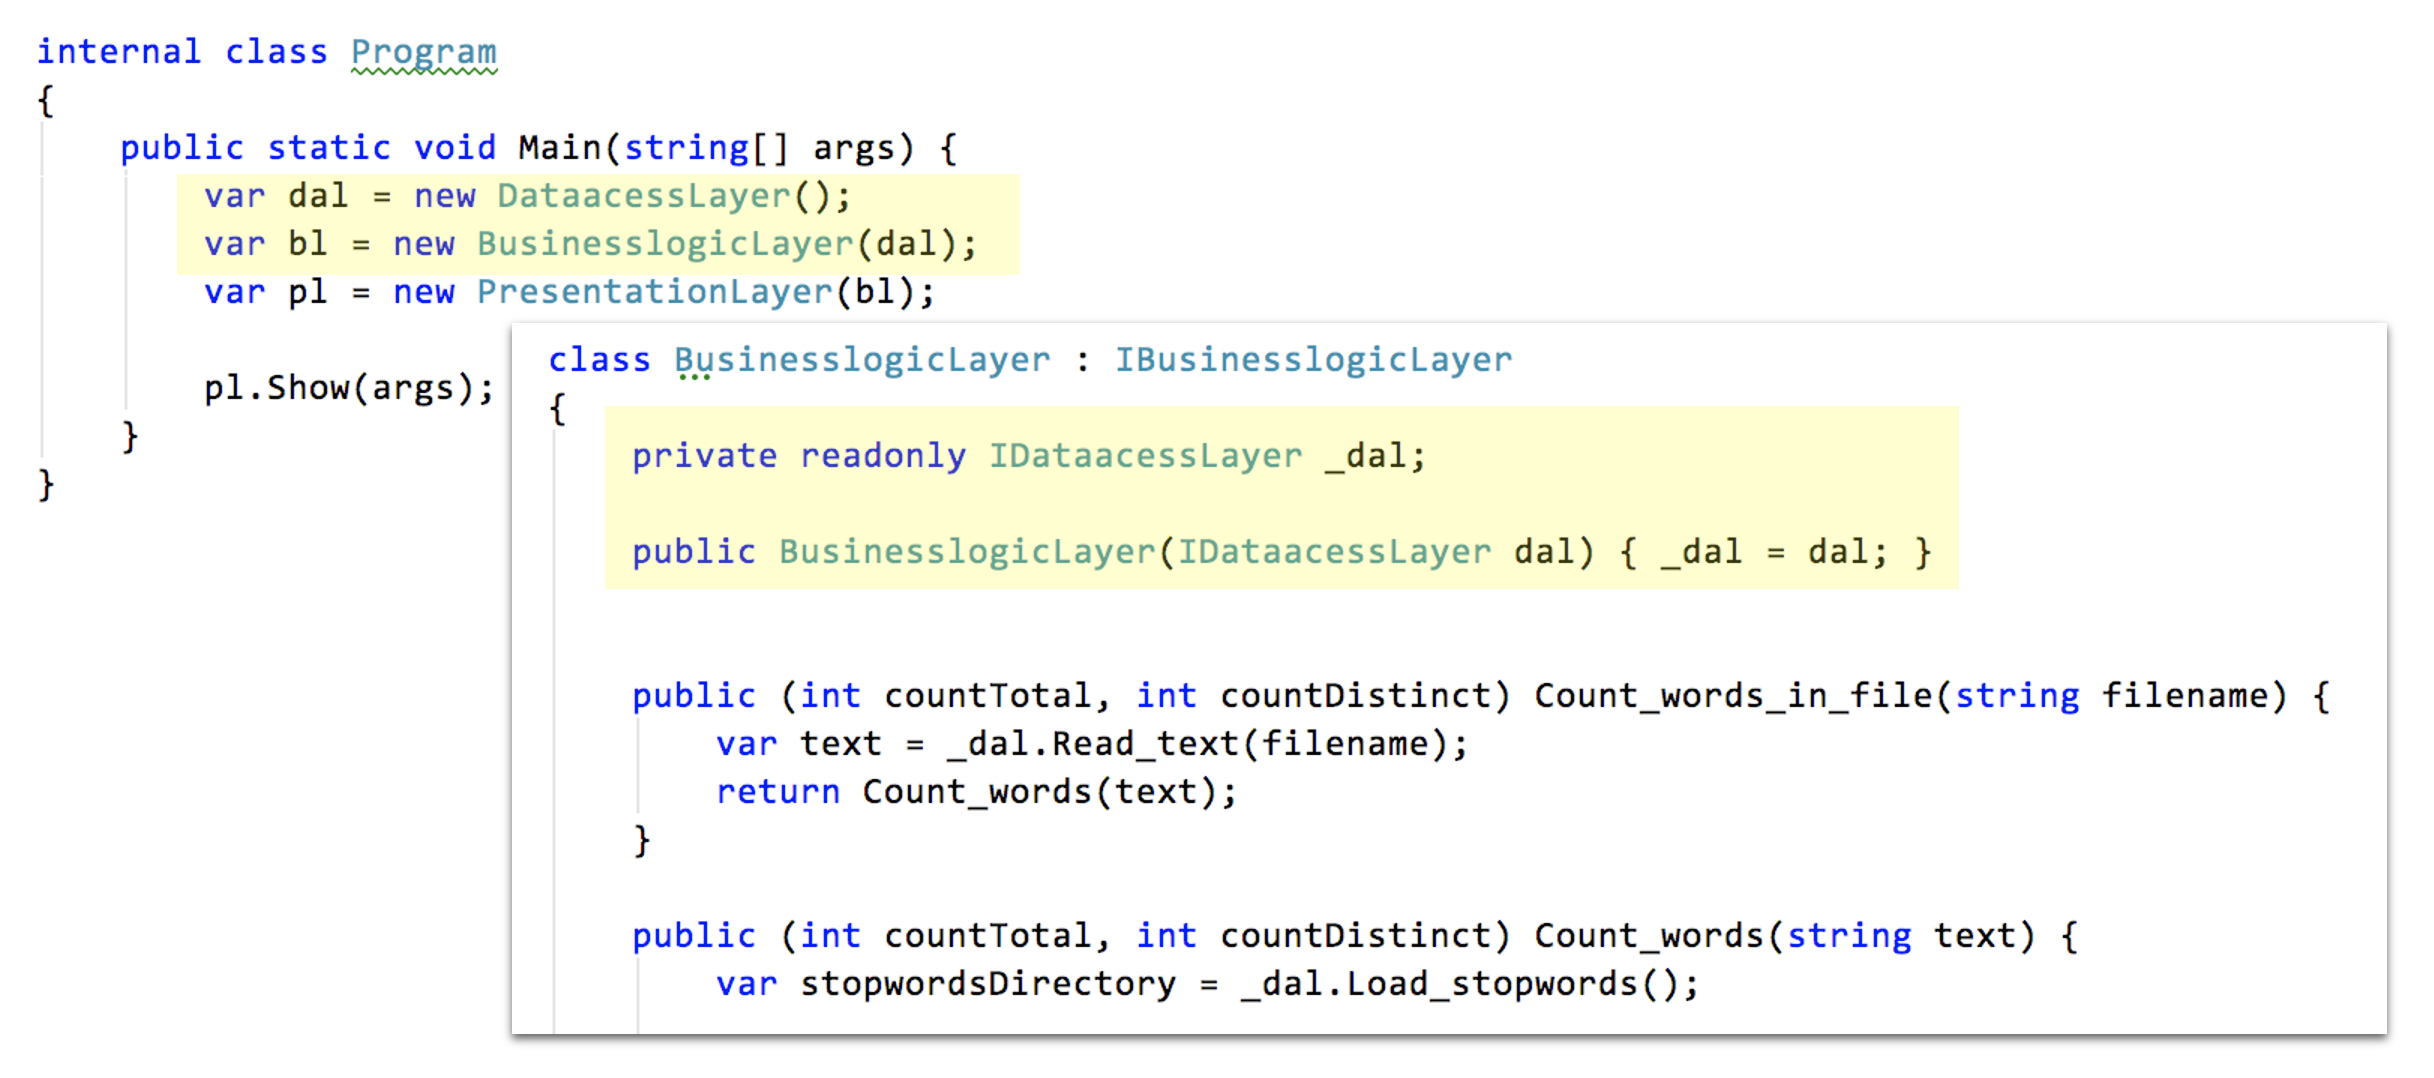Click the Count_words_in_file method name
Image resolution: width=2434 pixels, height=1078 pixels.
tap(1733, 696)
